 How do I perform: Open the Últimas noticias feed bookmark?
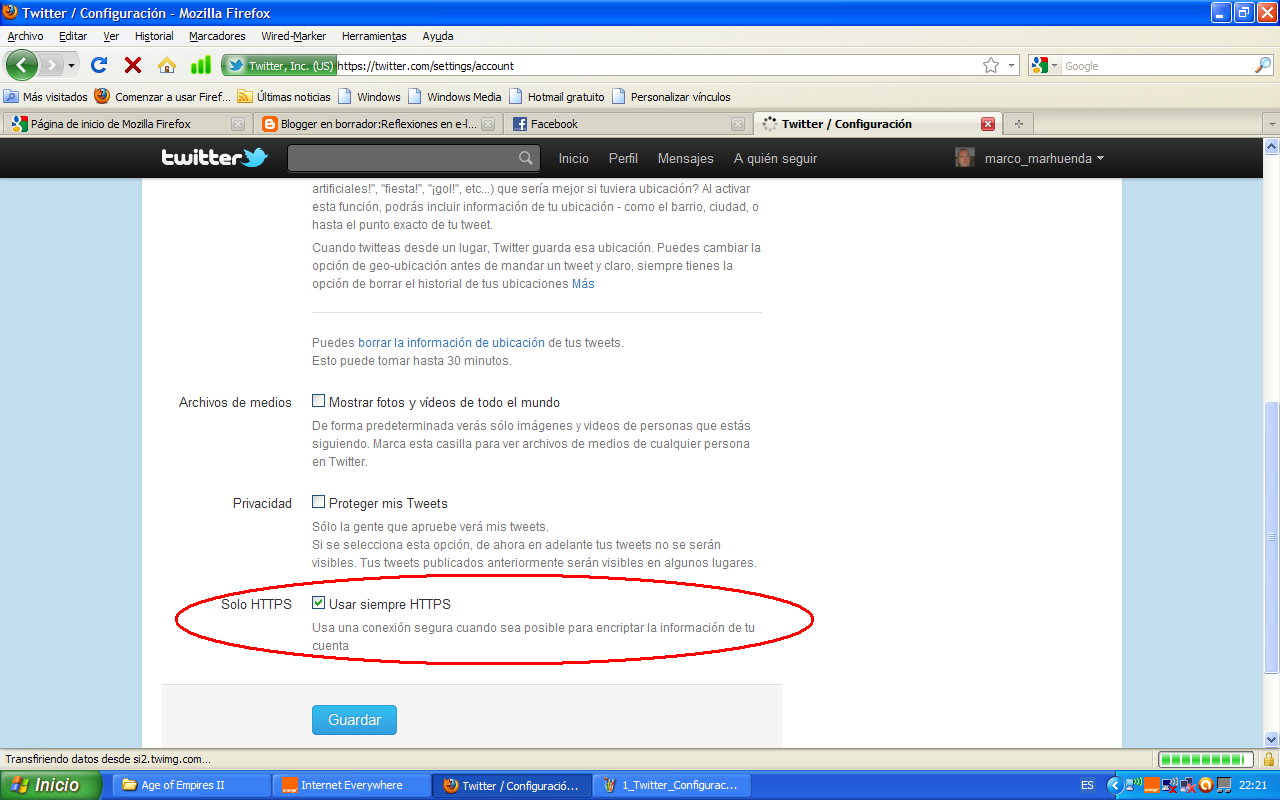point(284,97)
